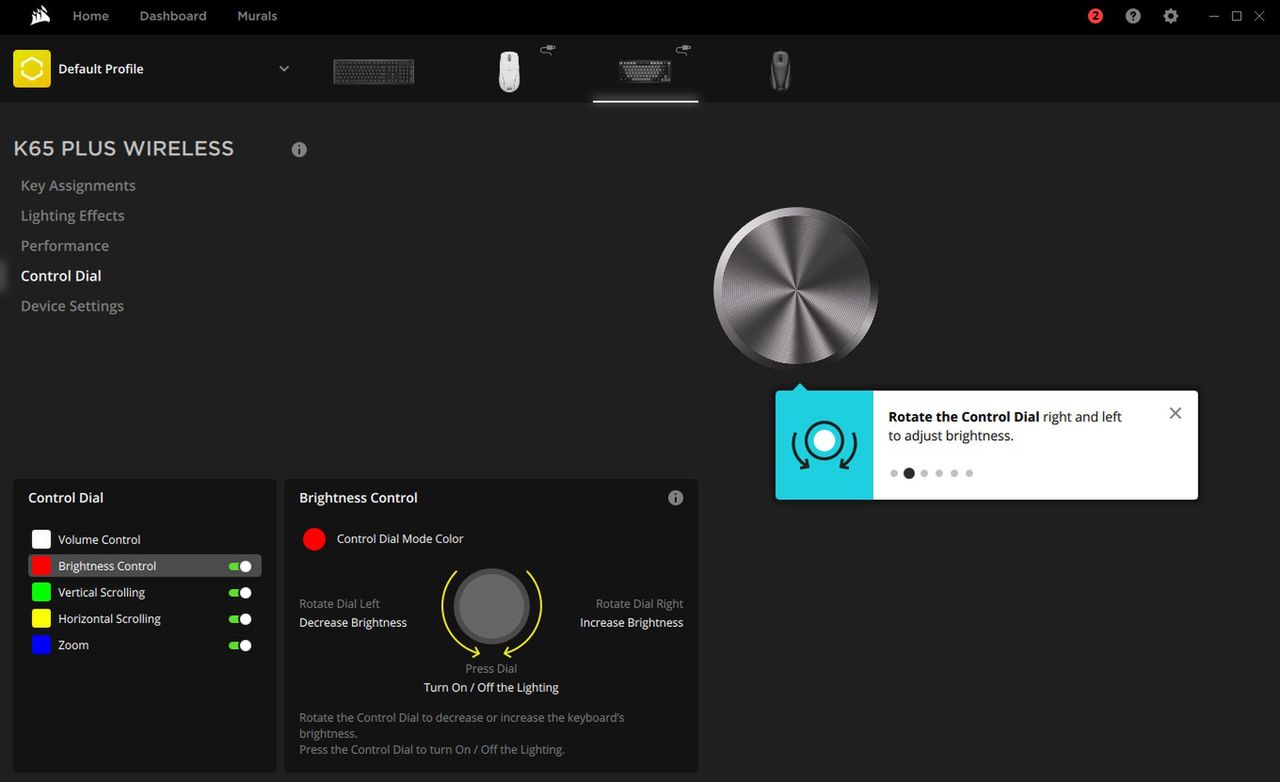This screenshot has height=782, width=1280.
Task: Open Control Dial section
Action: tap(61, 275)
